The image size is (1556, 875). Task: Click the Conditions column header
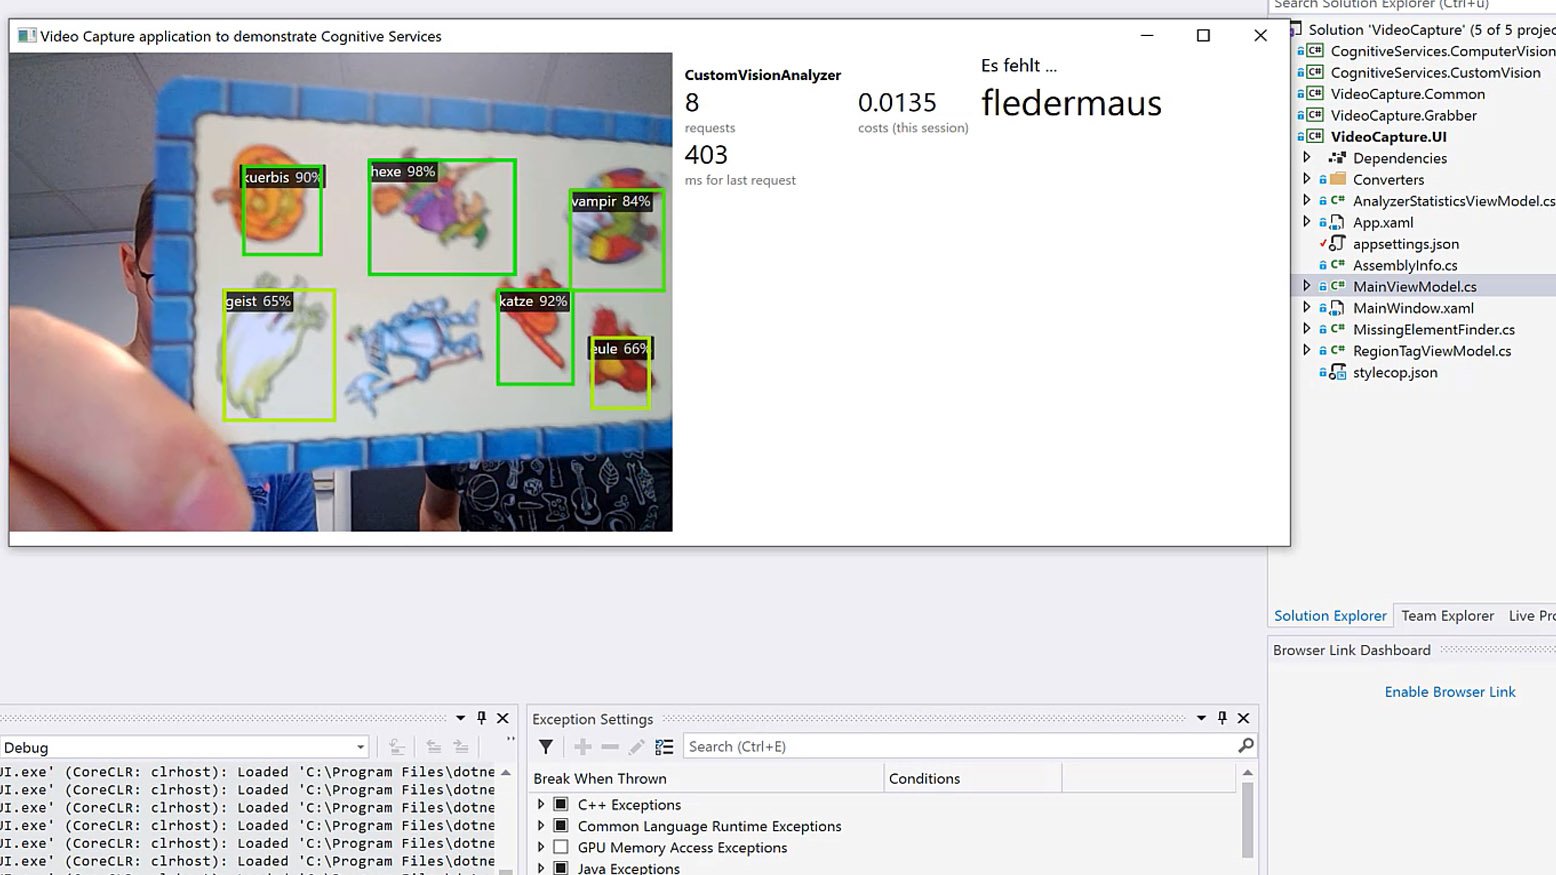(x=972, y=778)
